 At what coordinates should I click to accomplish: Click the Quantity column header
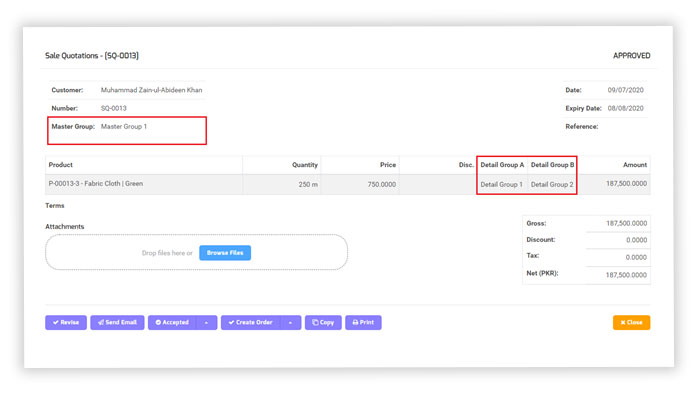(x=305, y=165)
